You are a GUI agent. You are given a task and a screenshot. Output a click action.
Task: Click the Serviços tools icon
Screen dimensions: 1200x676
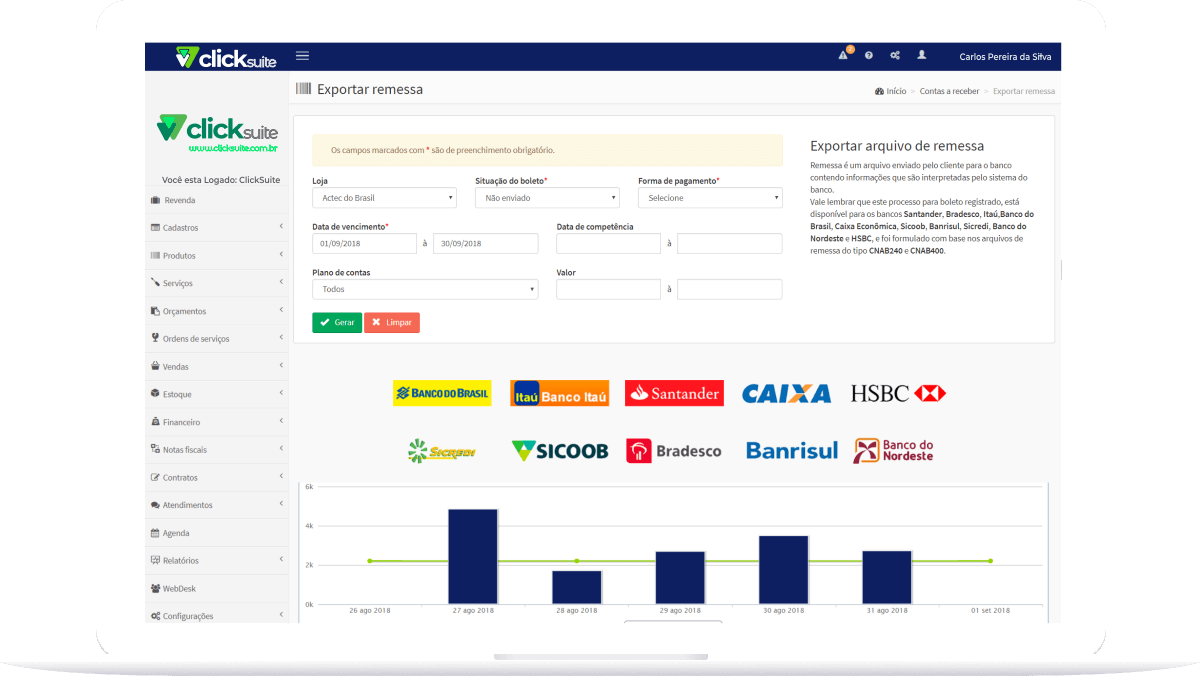pos(155,283)
